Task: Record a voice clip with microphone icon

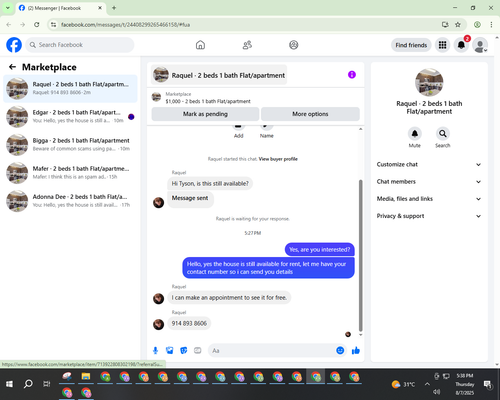Action: (156, 350)
